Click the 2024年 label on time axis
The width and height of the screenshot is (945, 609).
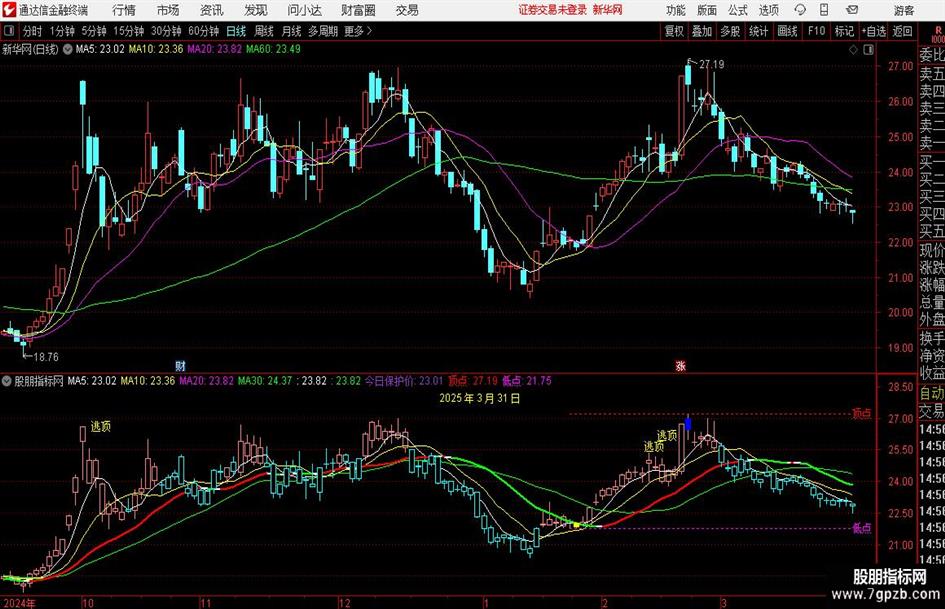pyautogui.click(x=19, y=603)
